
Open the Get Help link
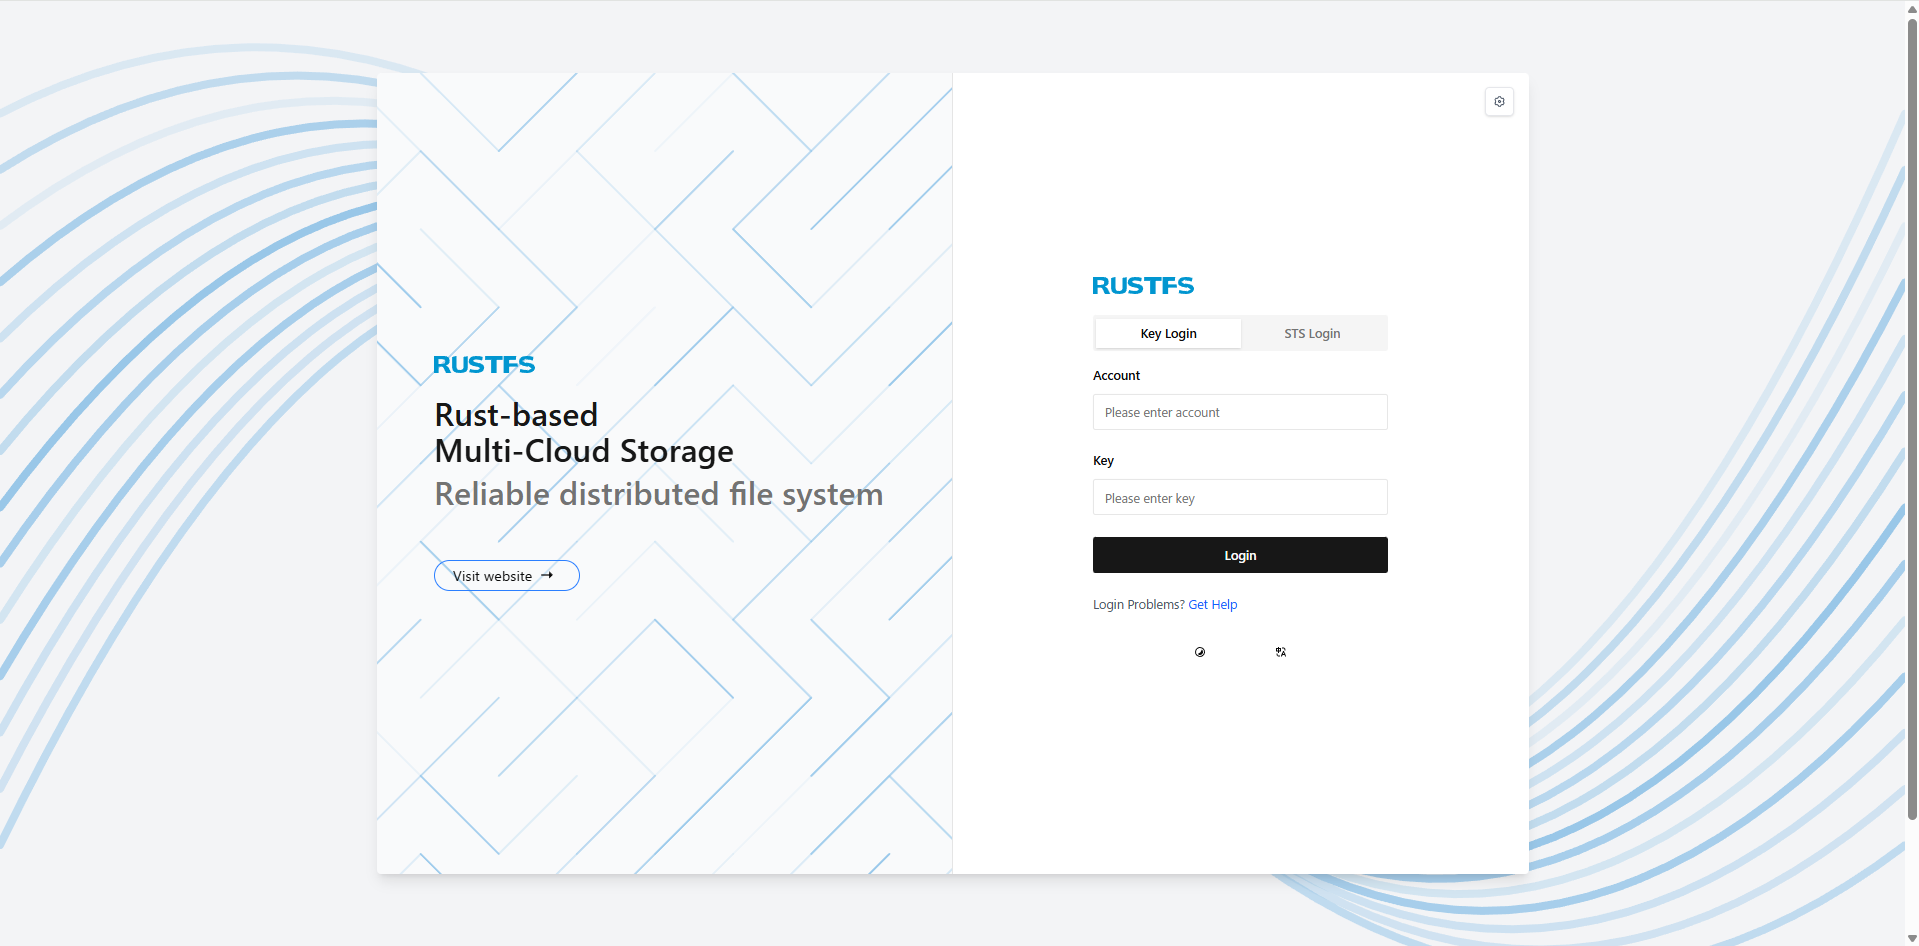(x=1213, y=605)
